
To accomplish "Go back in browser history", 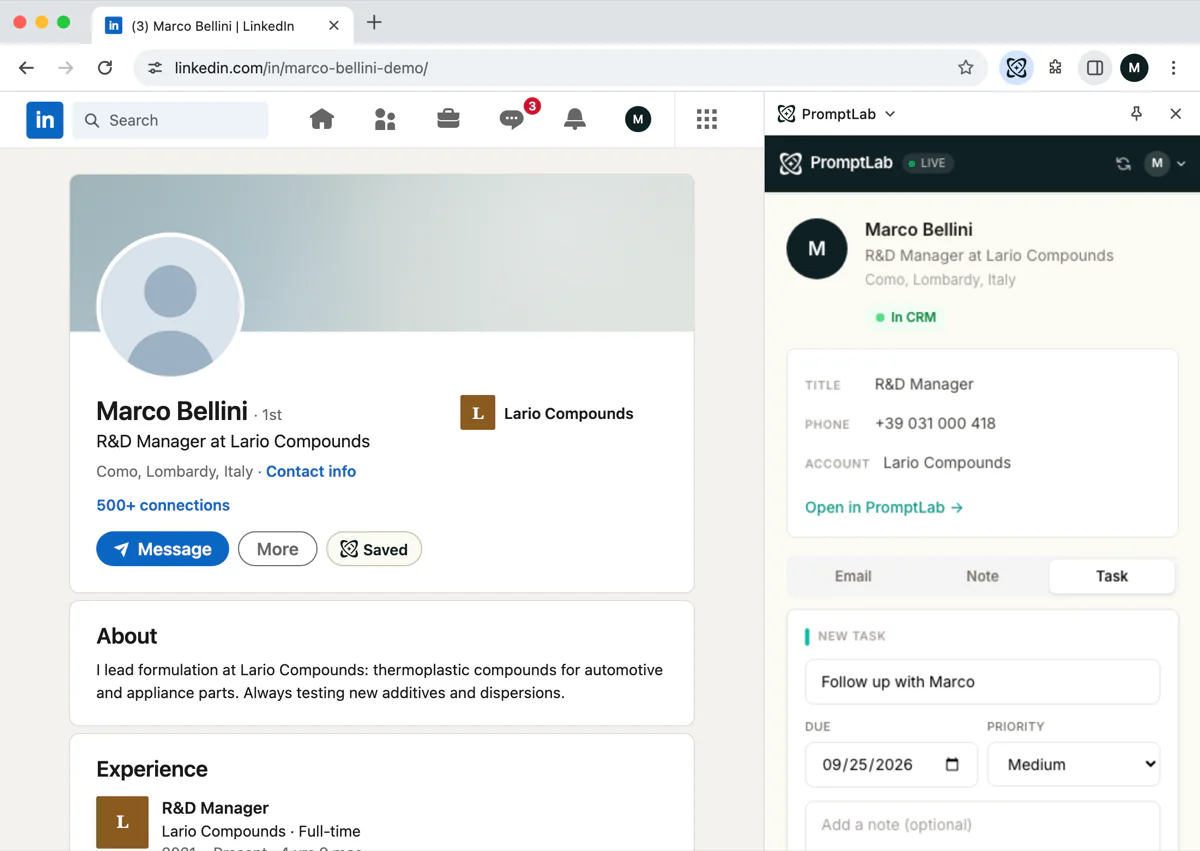I will click(27, 68).
